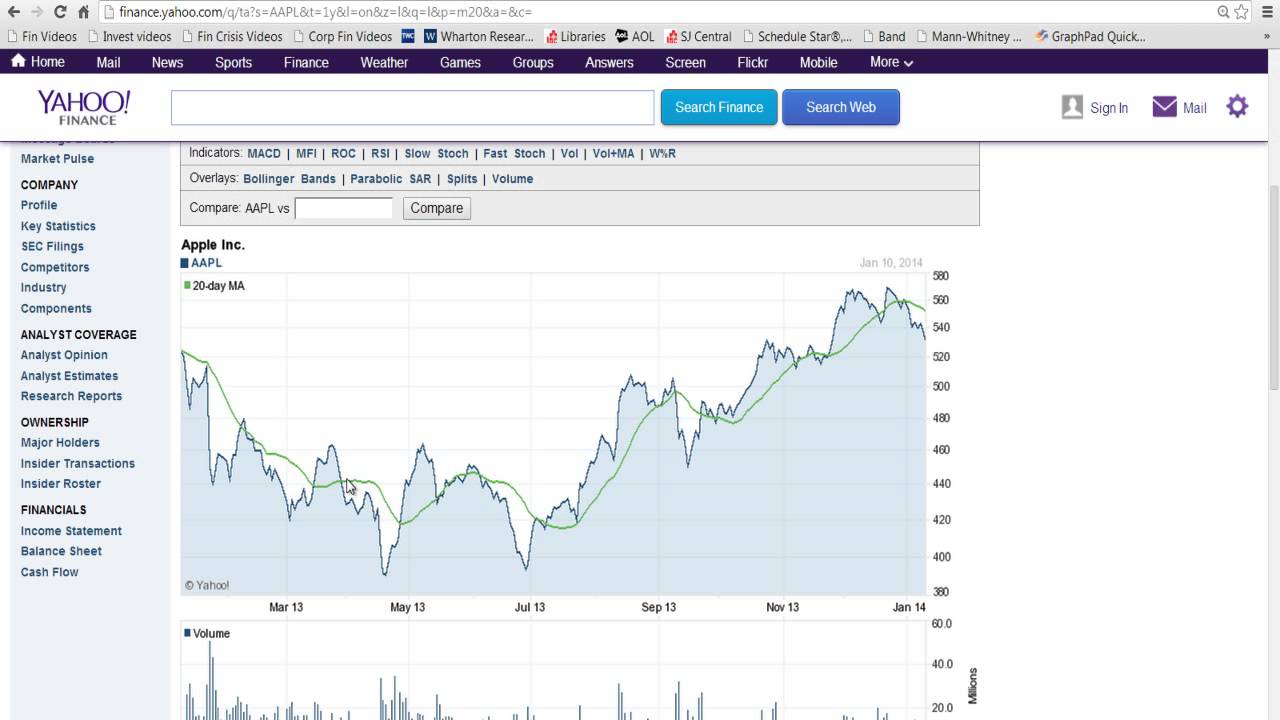Click the zoom magnifier icon in address bar
The height and width of the screenshot is (720, 1280).
(x=1223, y=12)
